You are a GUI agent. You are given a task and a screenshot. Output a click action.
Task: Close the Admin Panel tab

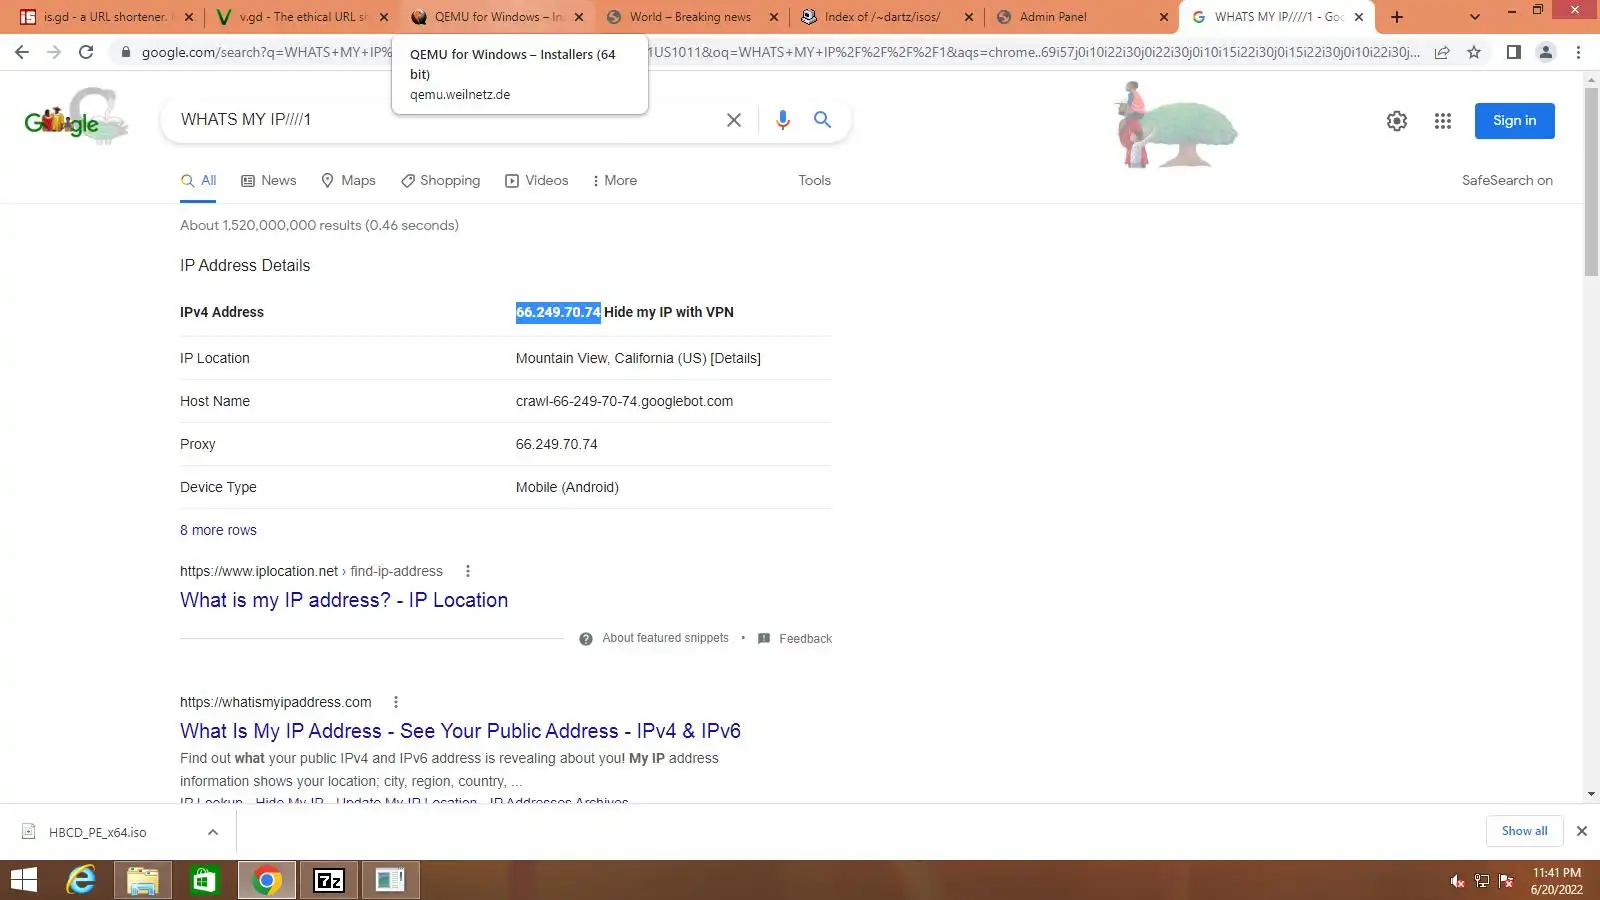(x=1163, y=17)
